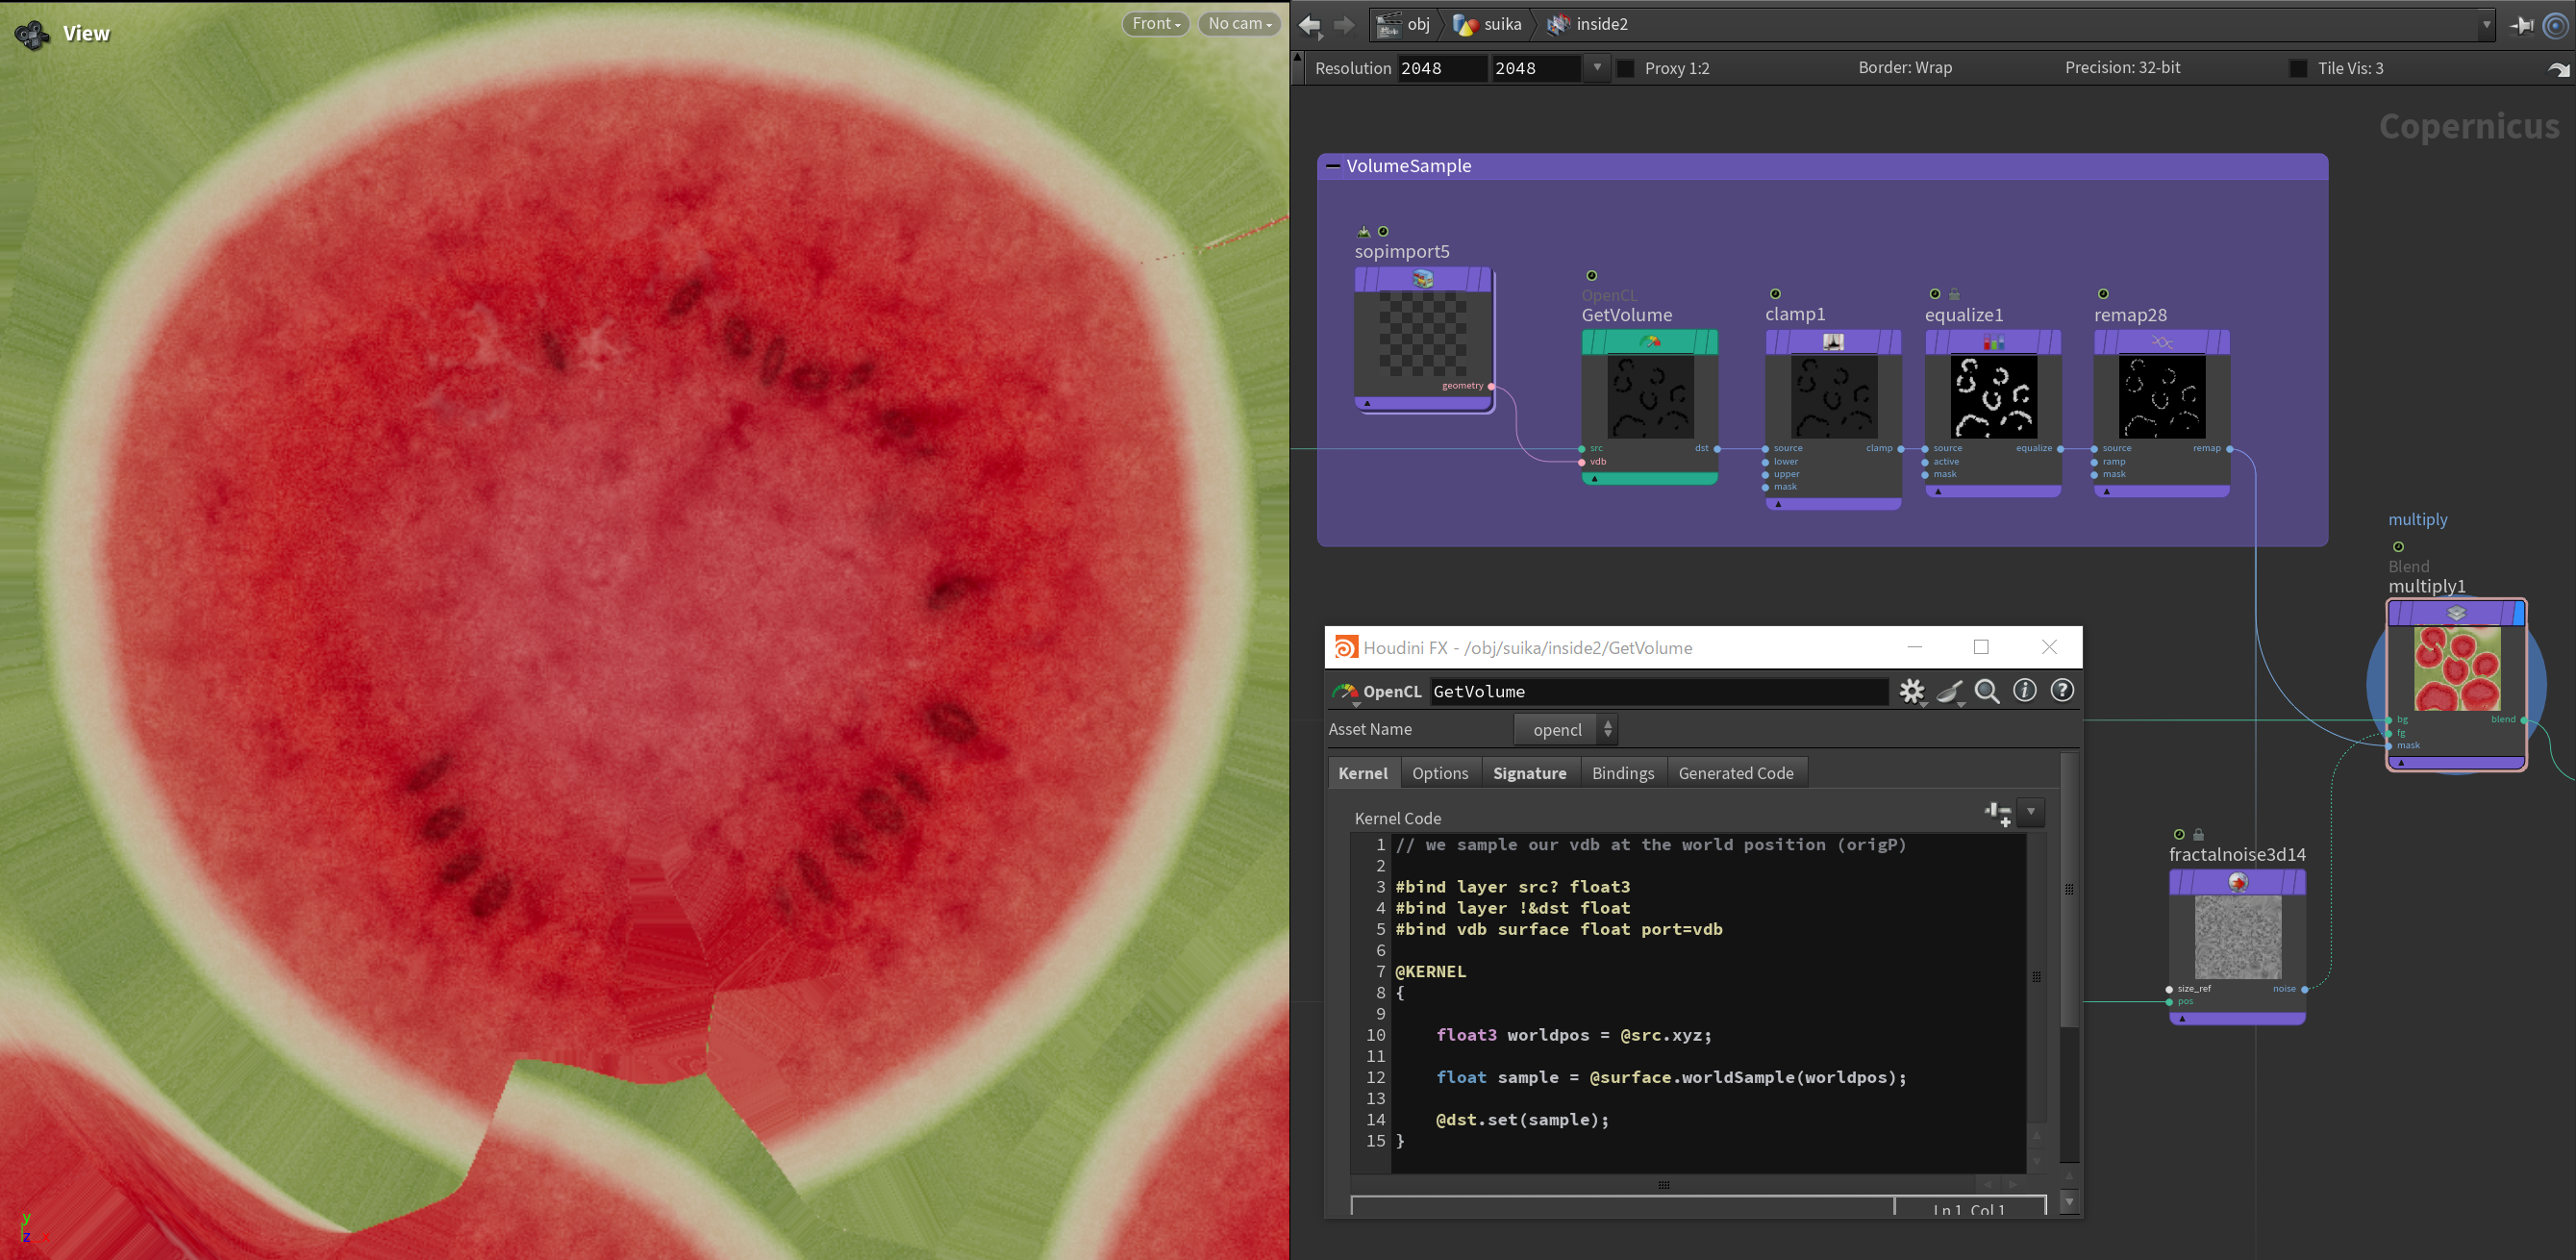Switch to the Bindings tab
This screenshot has width=2576, height=1260.
tap(1622, 773)
